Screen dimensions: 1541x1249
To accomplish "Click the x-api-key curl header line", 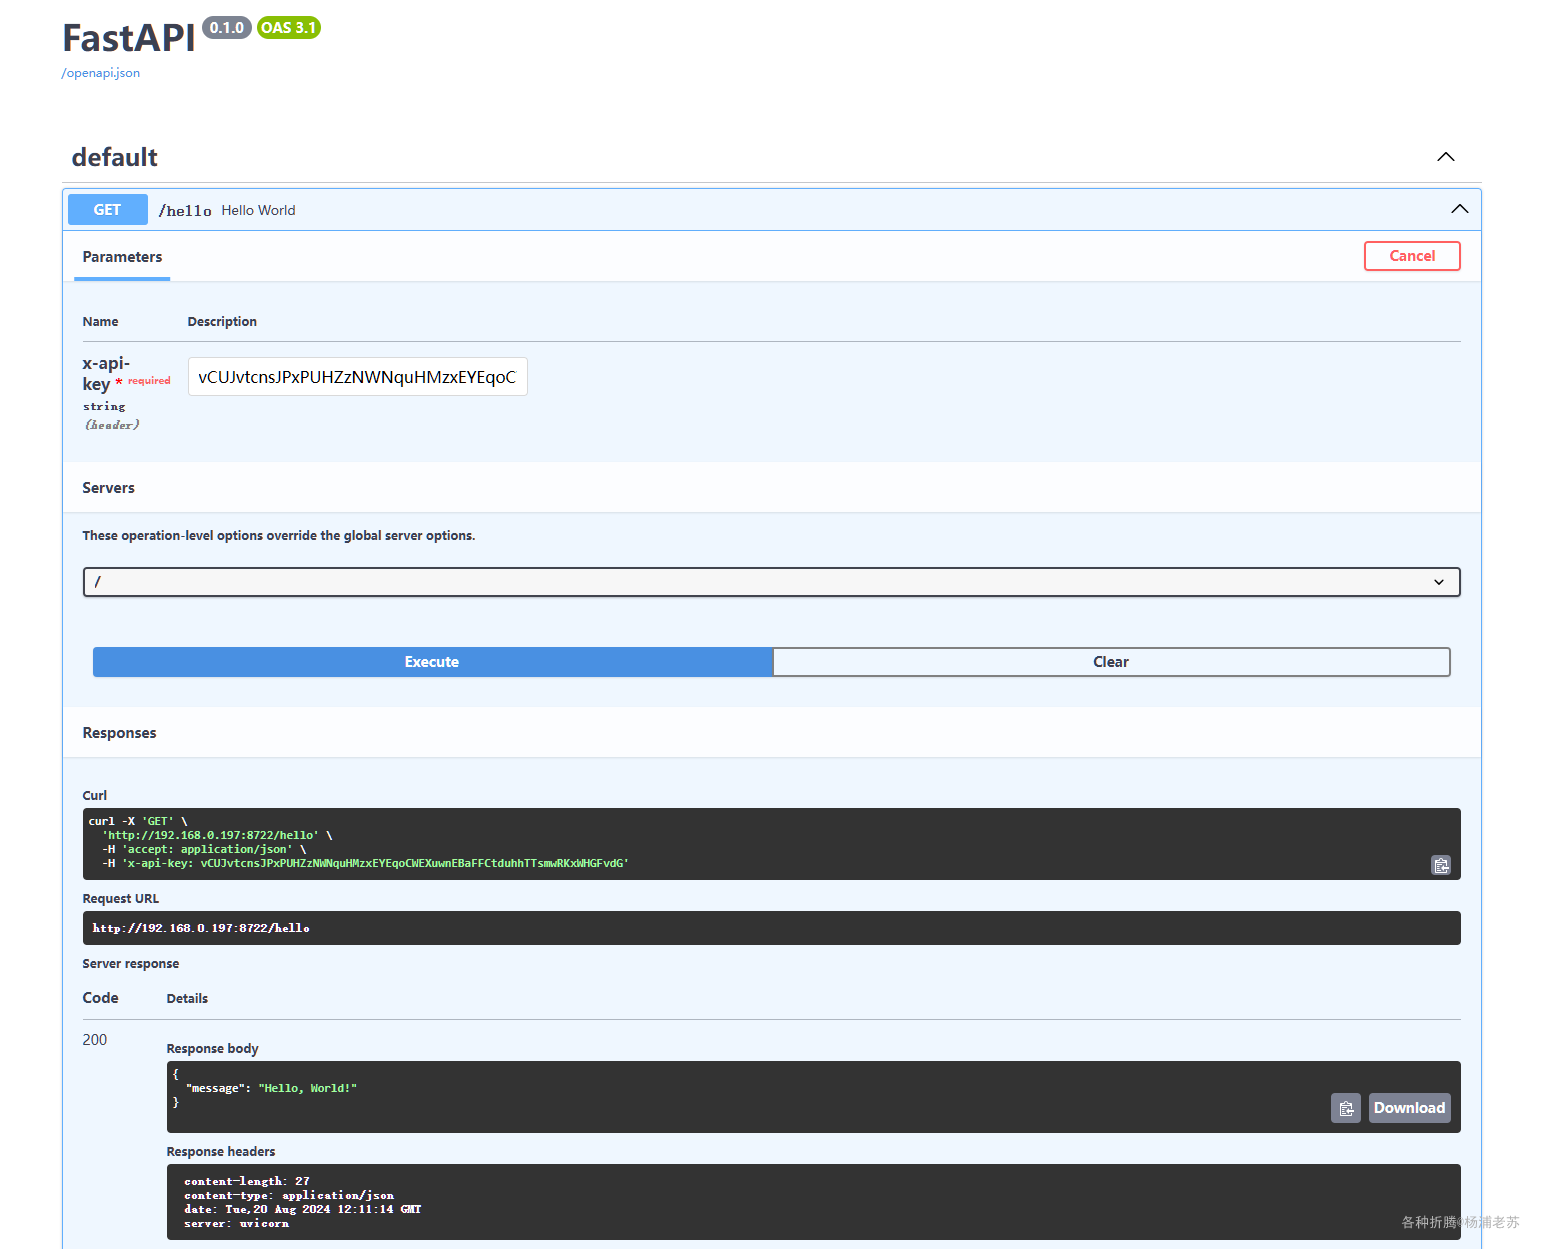I will (365, 863).
